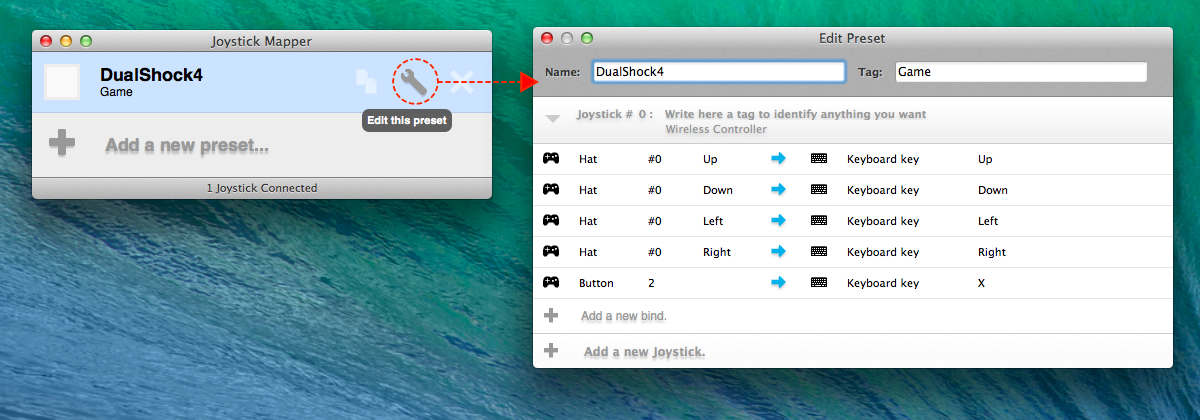Click the keyboard icon in the X key row

click(819, 283)
